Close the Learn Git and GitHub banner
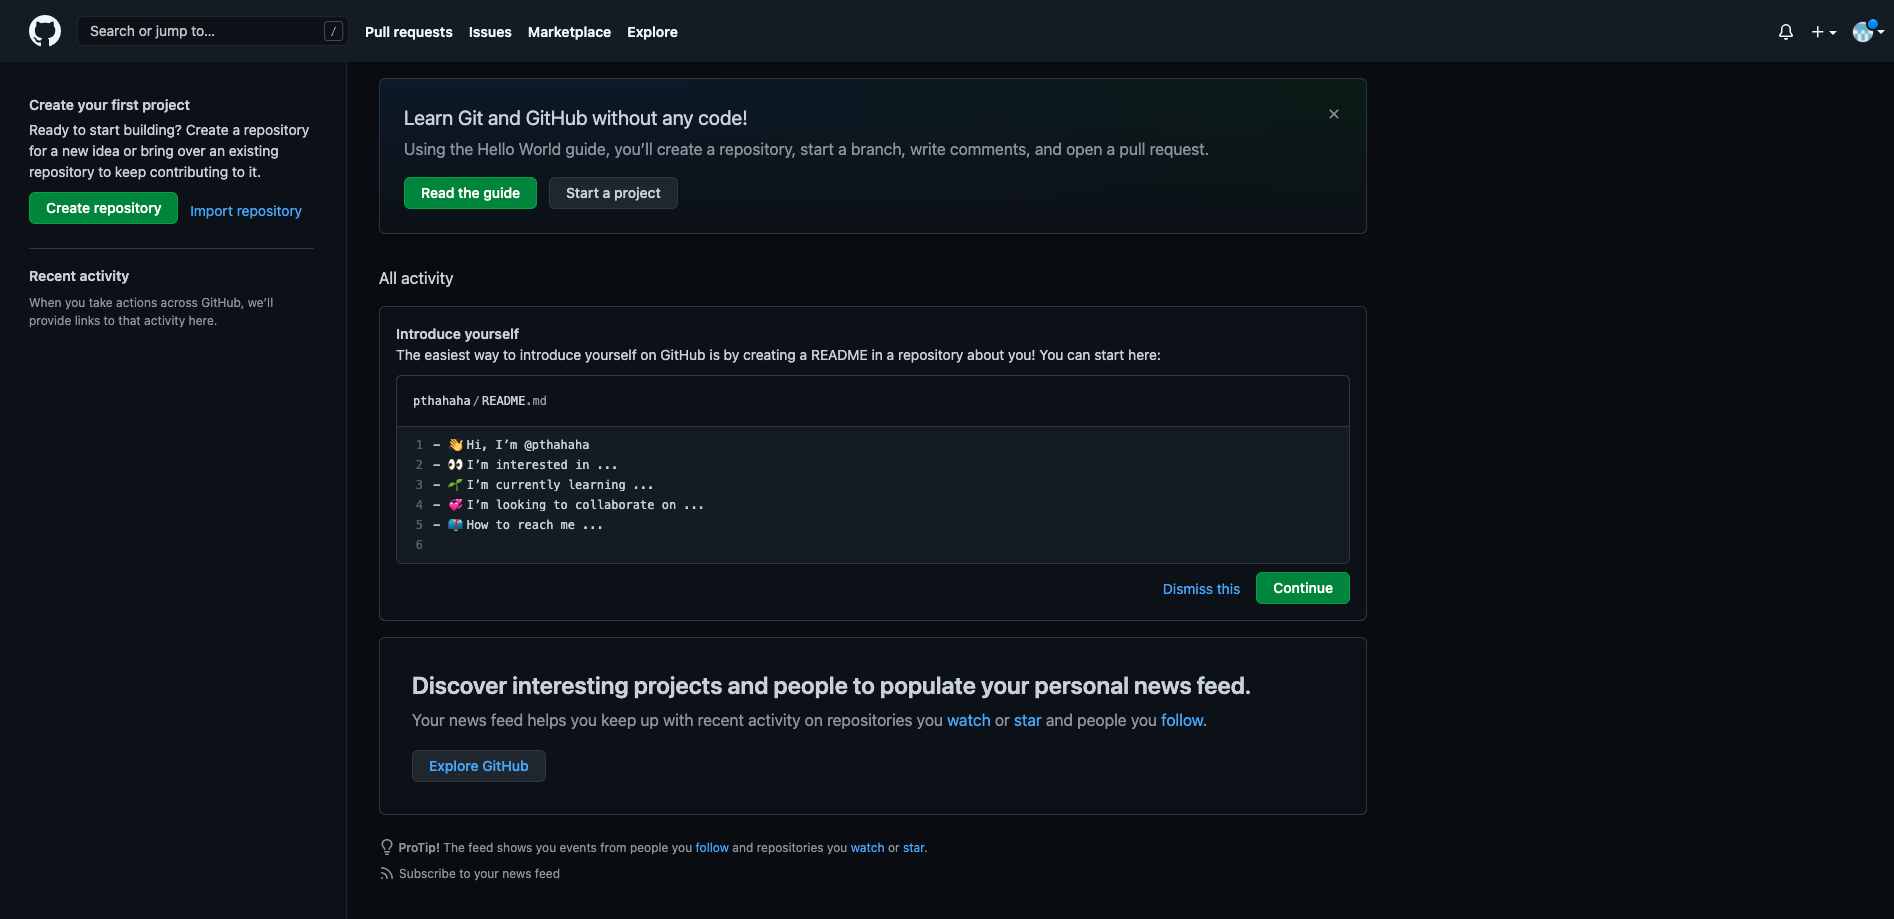This screenshot has width=1894, height=919. point(1334,114)
